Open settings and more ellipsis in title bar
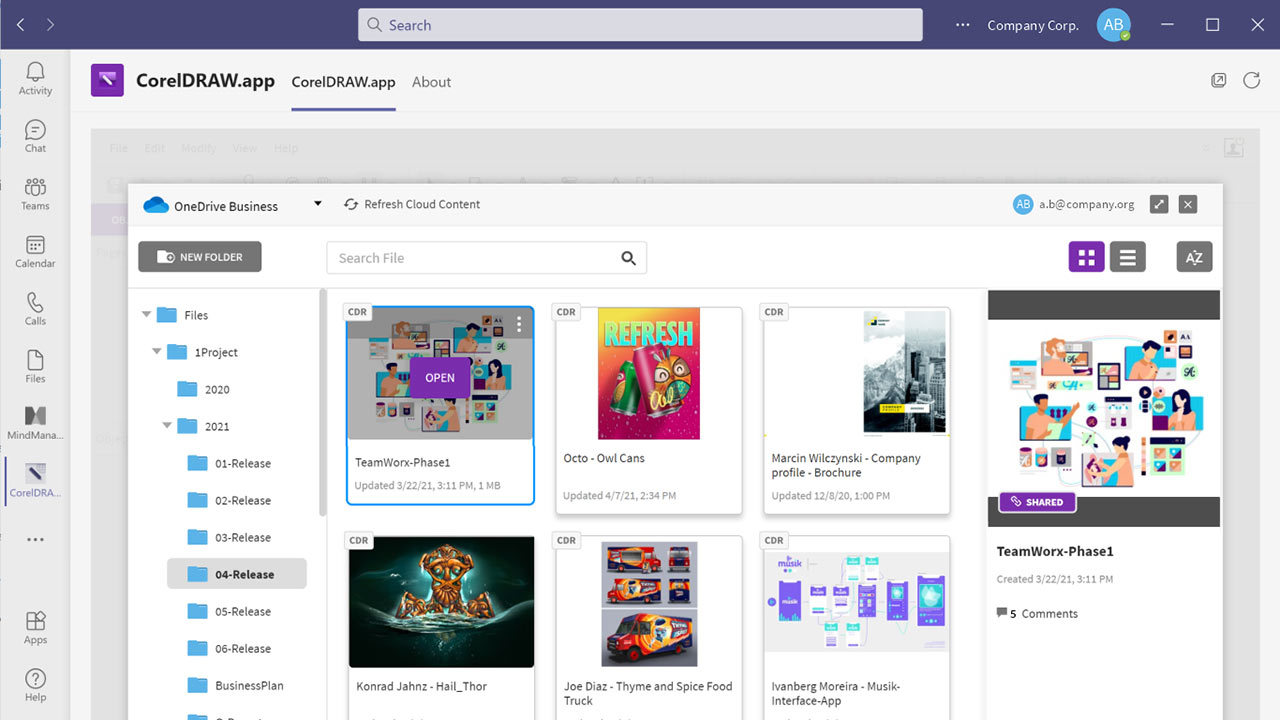Image resolution: width=1280 pixels, height=720 pixels. coord(963,25)
